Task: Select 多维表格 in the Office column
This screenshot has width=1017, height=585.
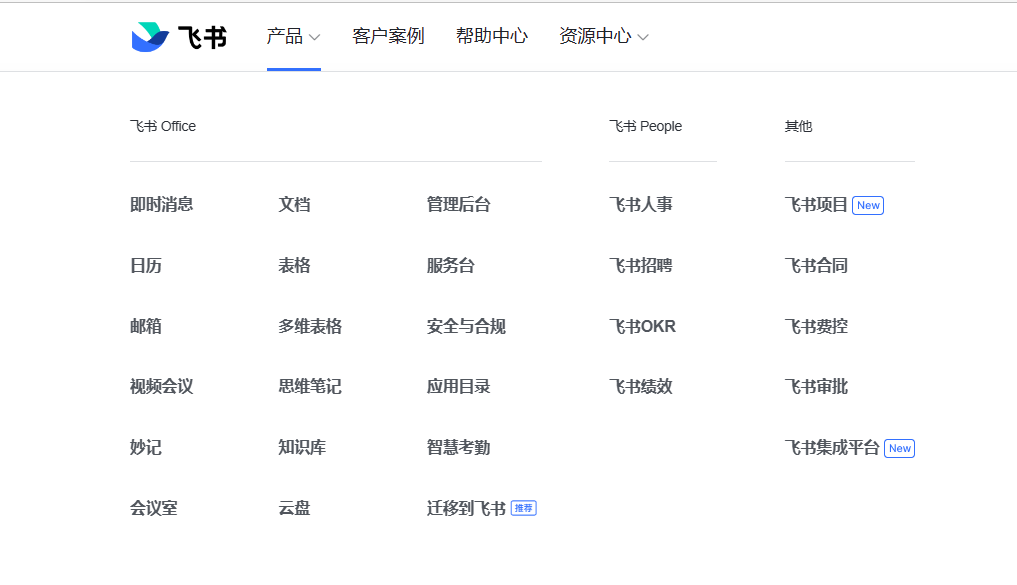Action: 310,326
